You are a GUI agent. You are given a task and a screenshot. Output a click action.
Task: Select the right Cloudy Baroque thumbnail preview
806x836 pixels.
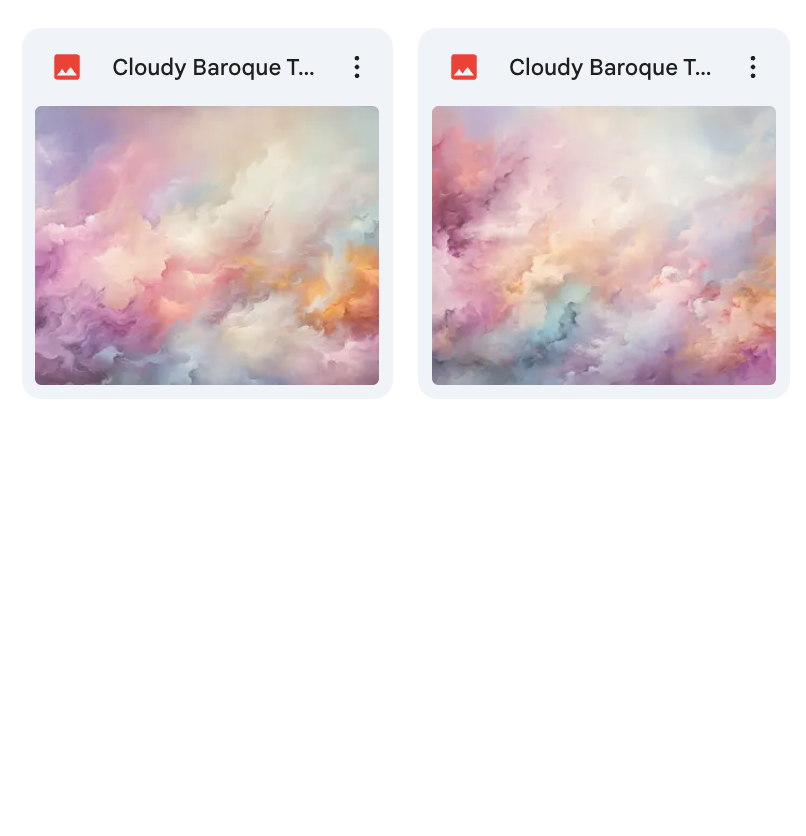pos(604,245)
